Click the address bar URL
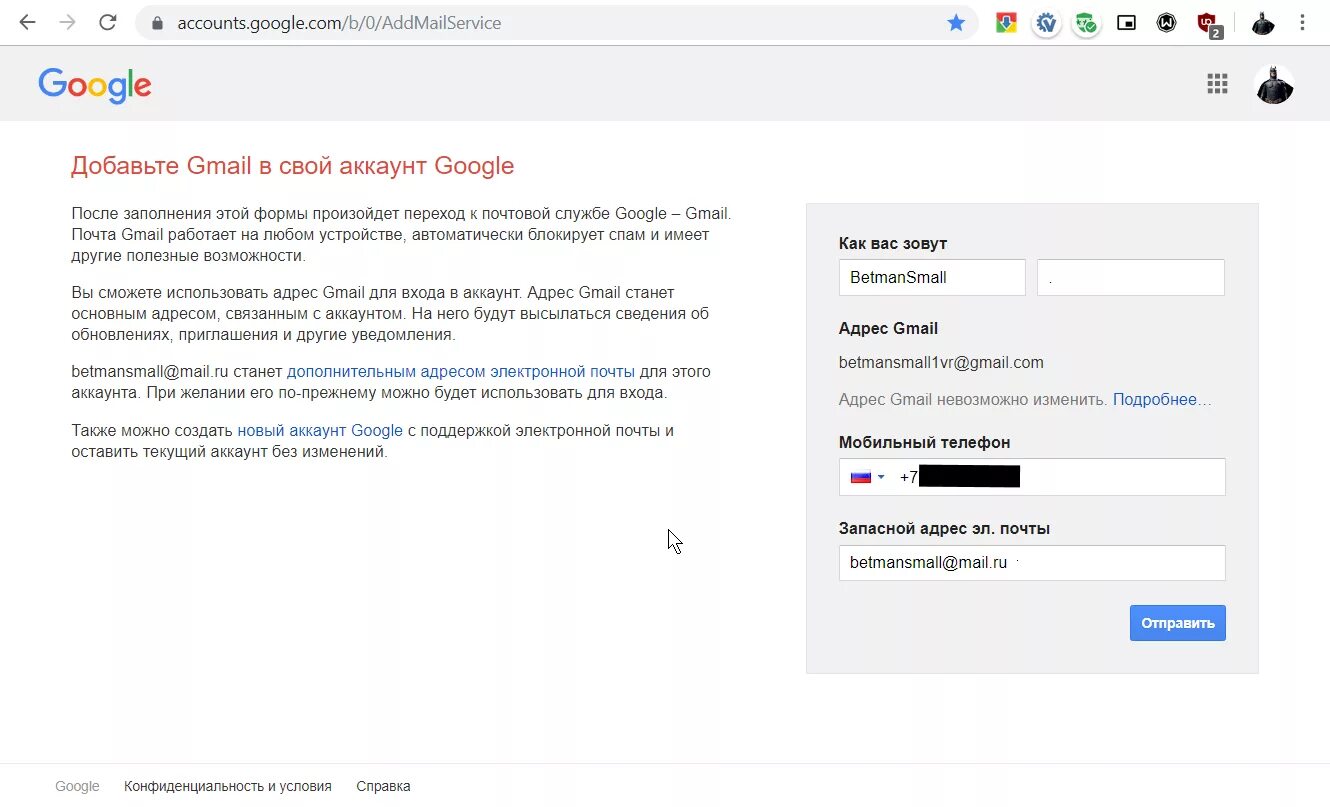The image size is (1330, 807). (x=339, y=22)
